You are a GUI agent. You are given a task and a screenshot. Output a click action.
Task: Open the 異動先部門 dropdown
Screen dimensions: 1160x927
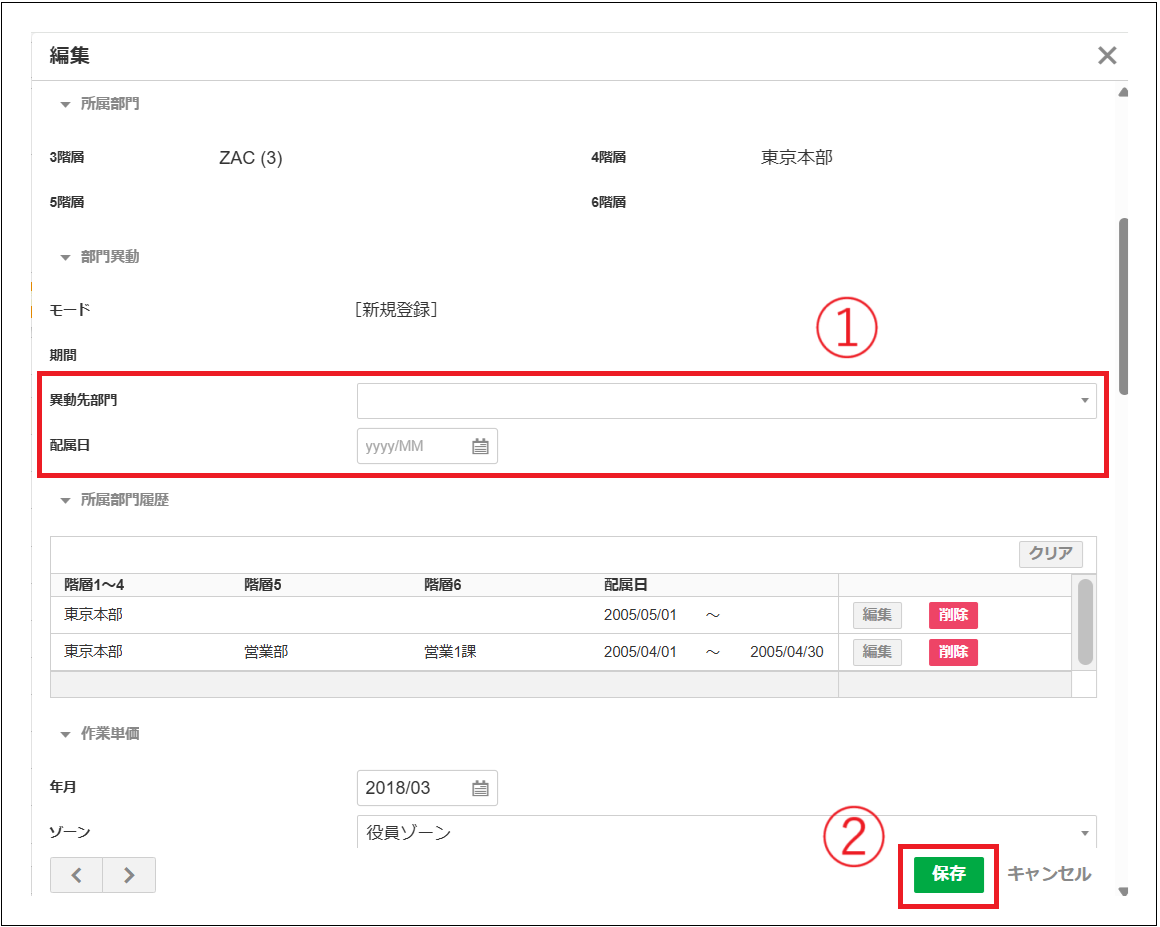tap(726, 401)
